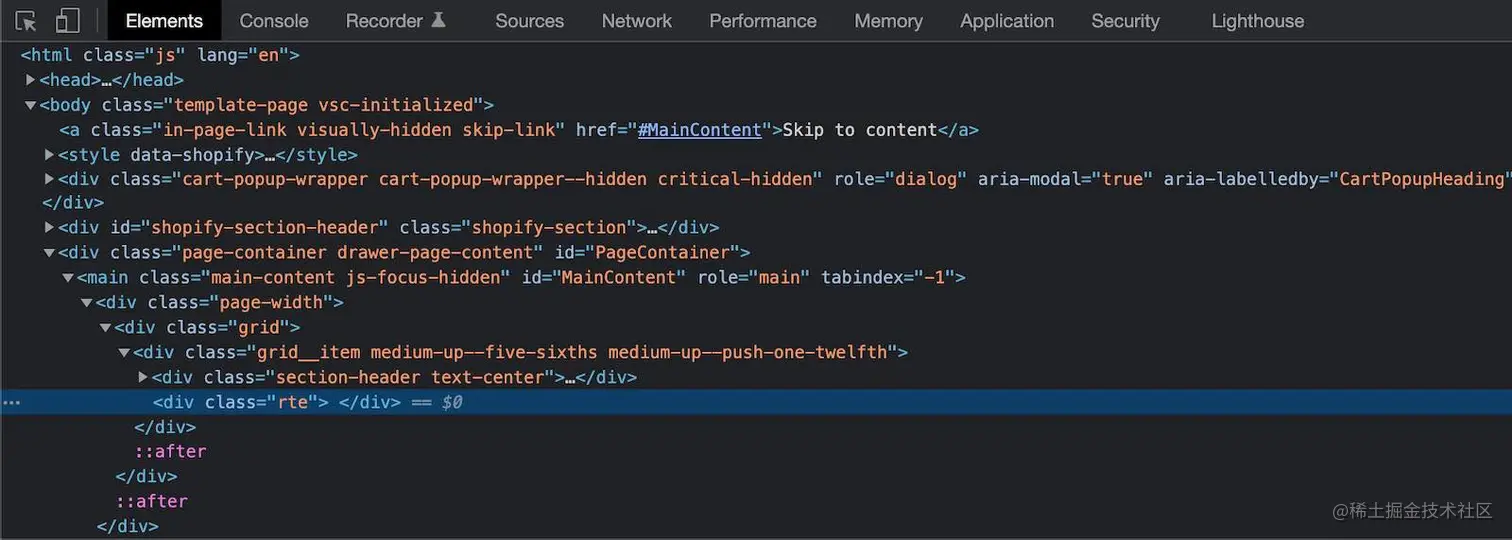Collapse the div class grid node
Viewport: 1512px width, 540px height.
(x=106, y=327)
